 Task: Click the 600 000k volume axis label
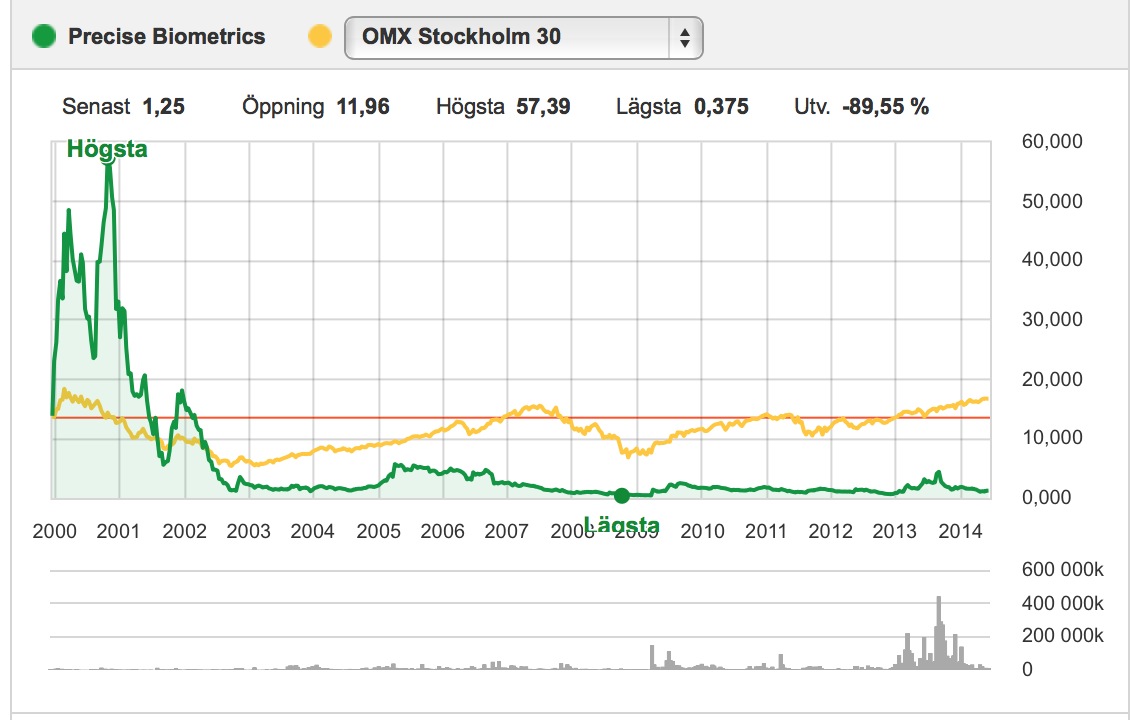tap(1060, 571)
